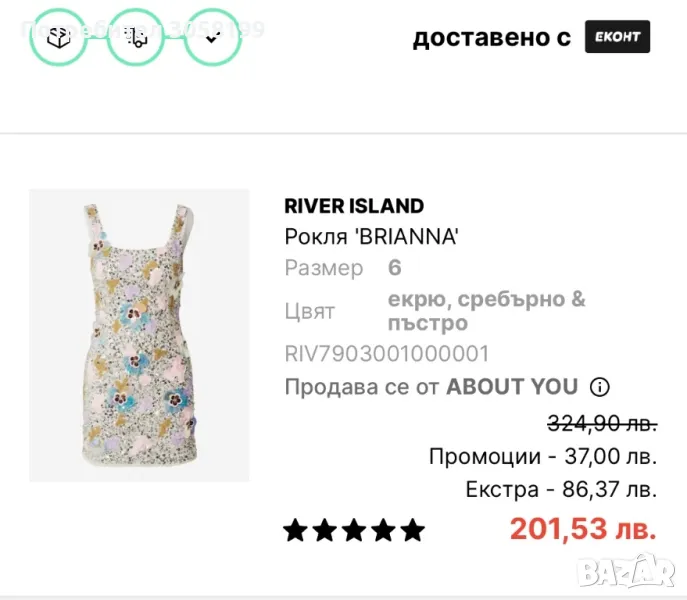Click the third rating star
687x600 pixels.
[354, 530]
